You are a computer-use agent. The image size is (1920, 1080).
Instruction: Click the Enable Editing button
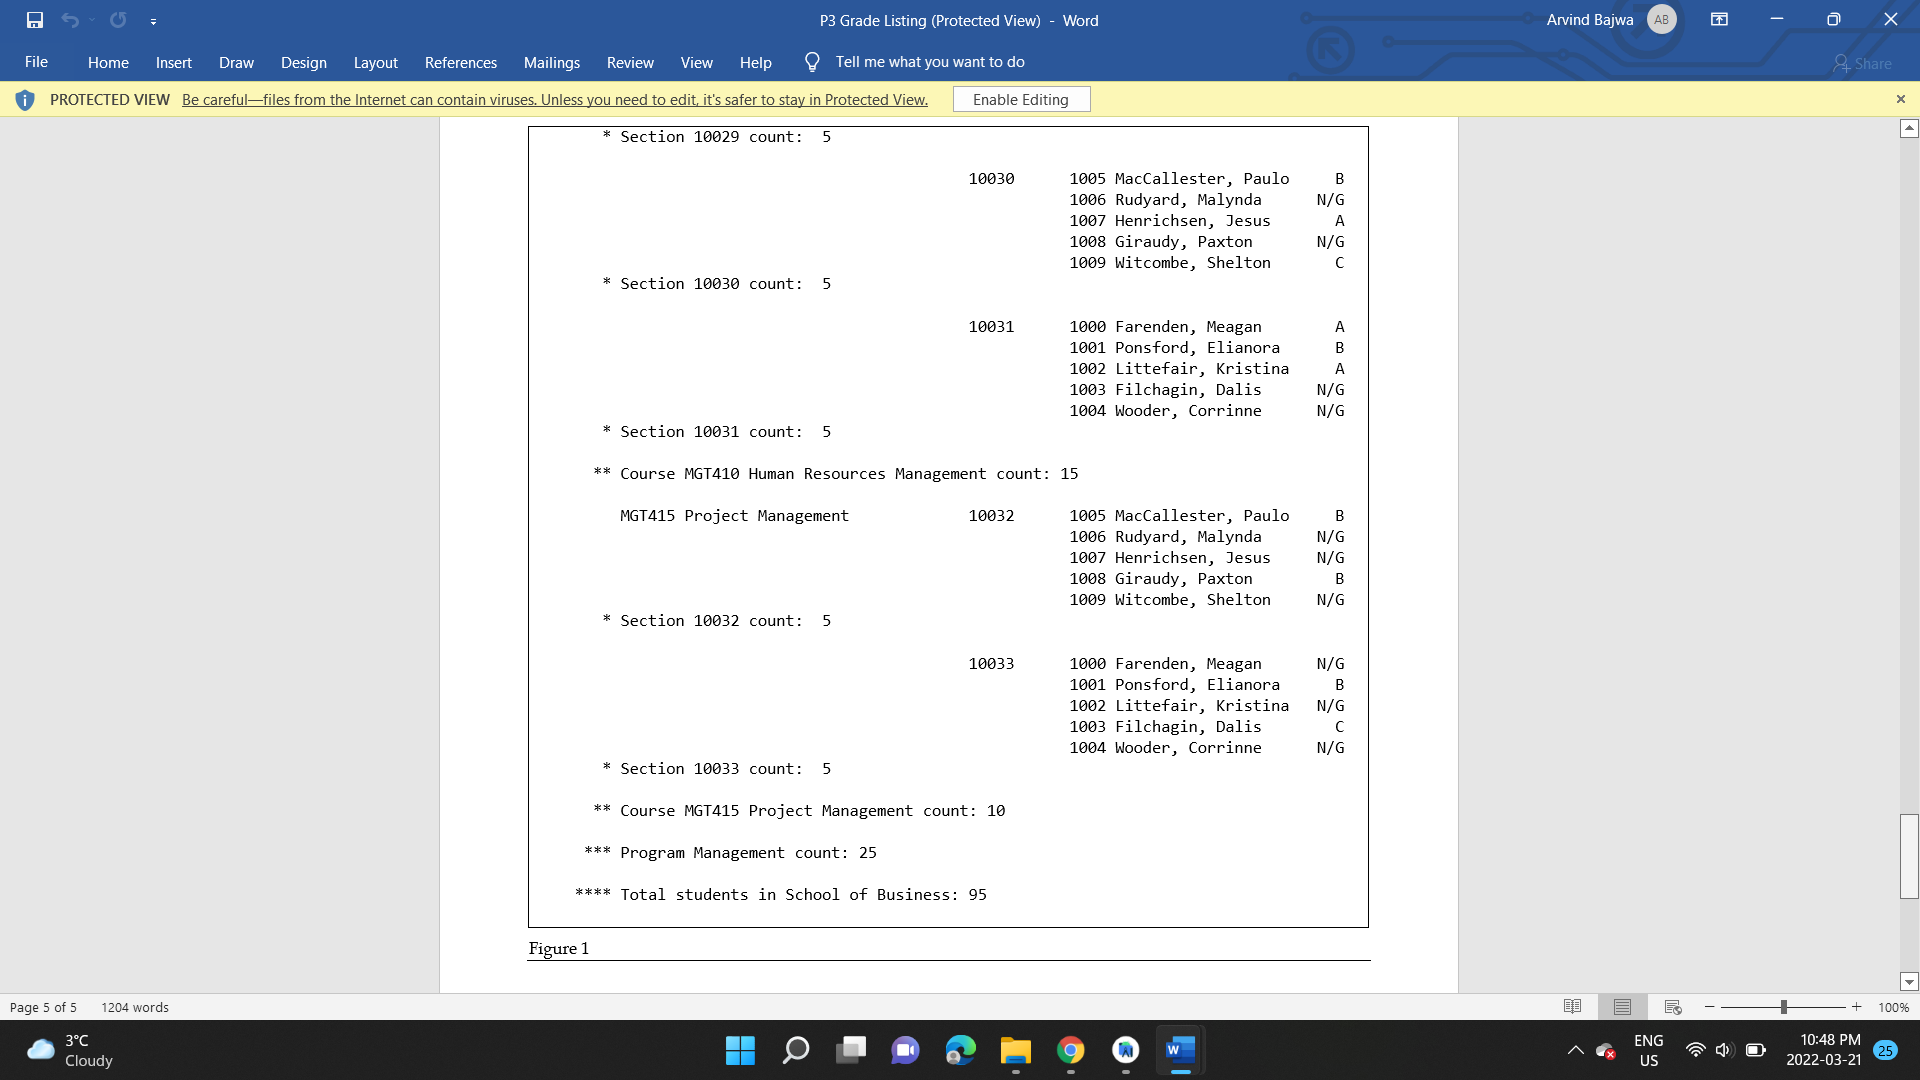coord(1021,99)
